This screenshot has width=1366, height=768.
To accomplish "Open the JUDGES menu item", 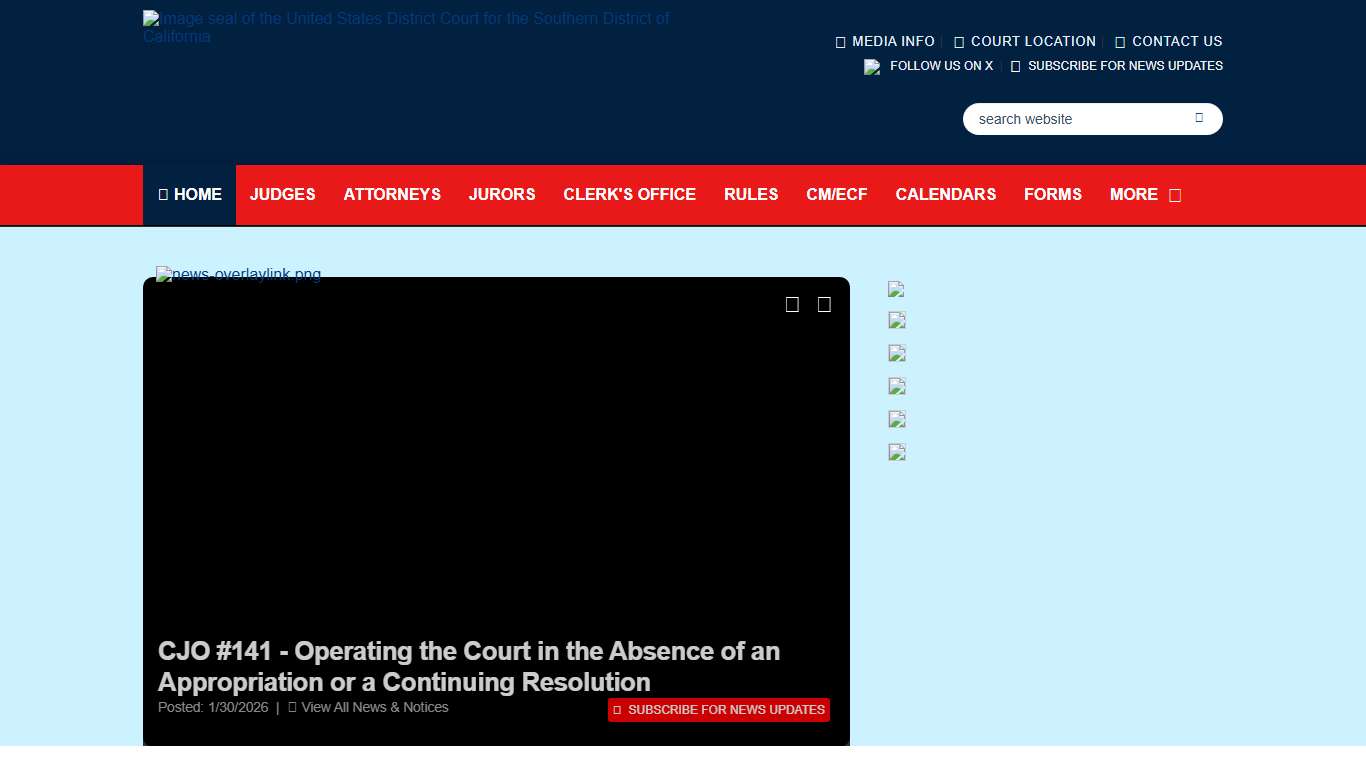I will pos(282,194).
